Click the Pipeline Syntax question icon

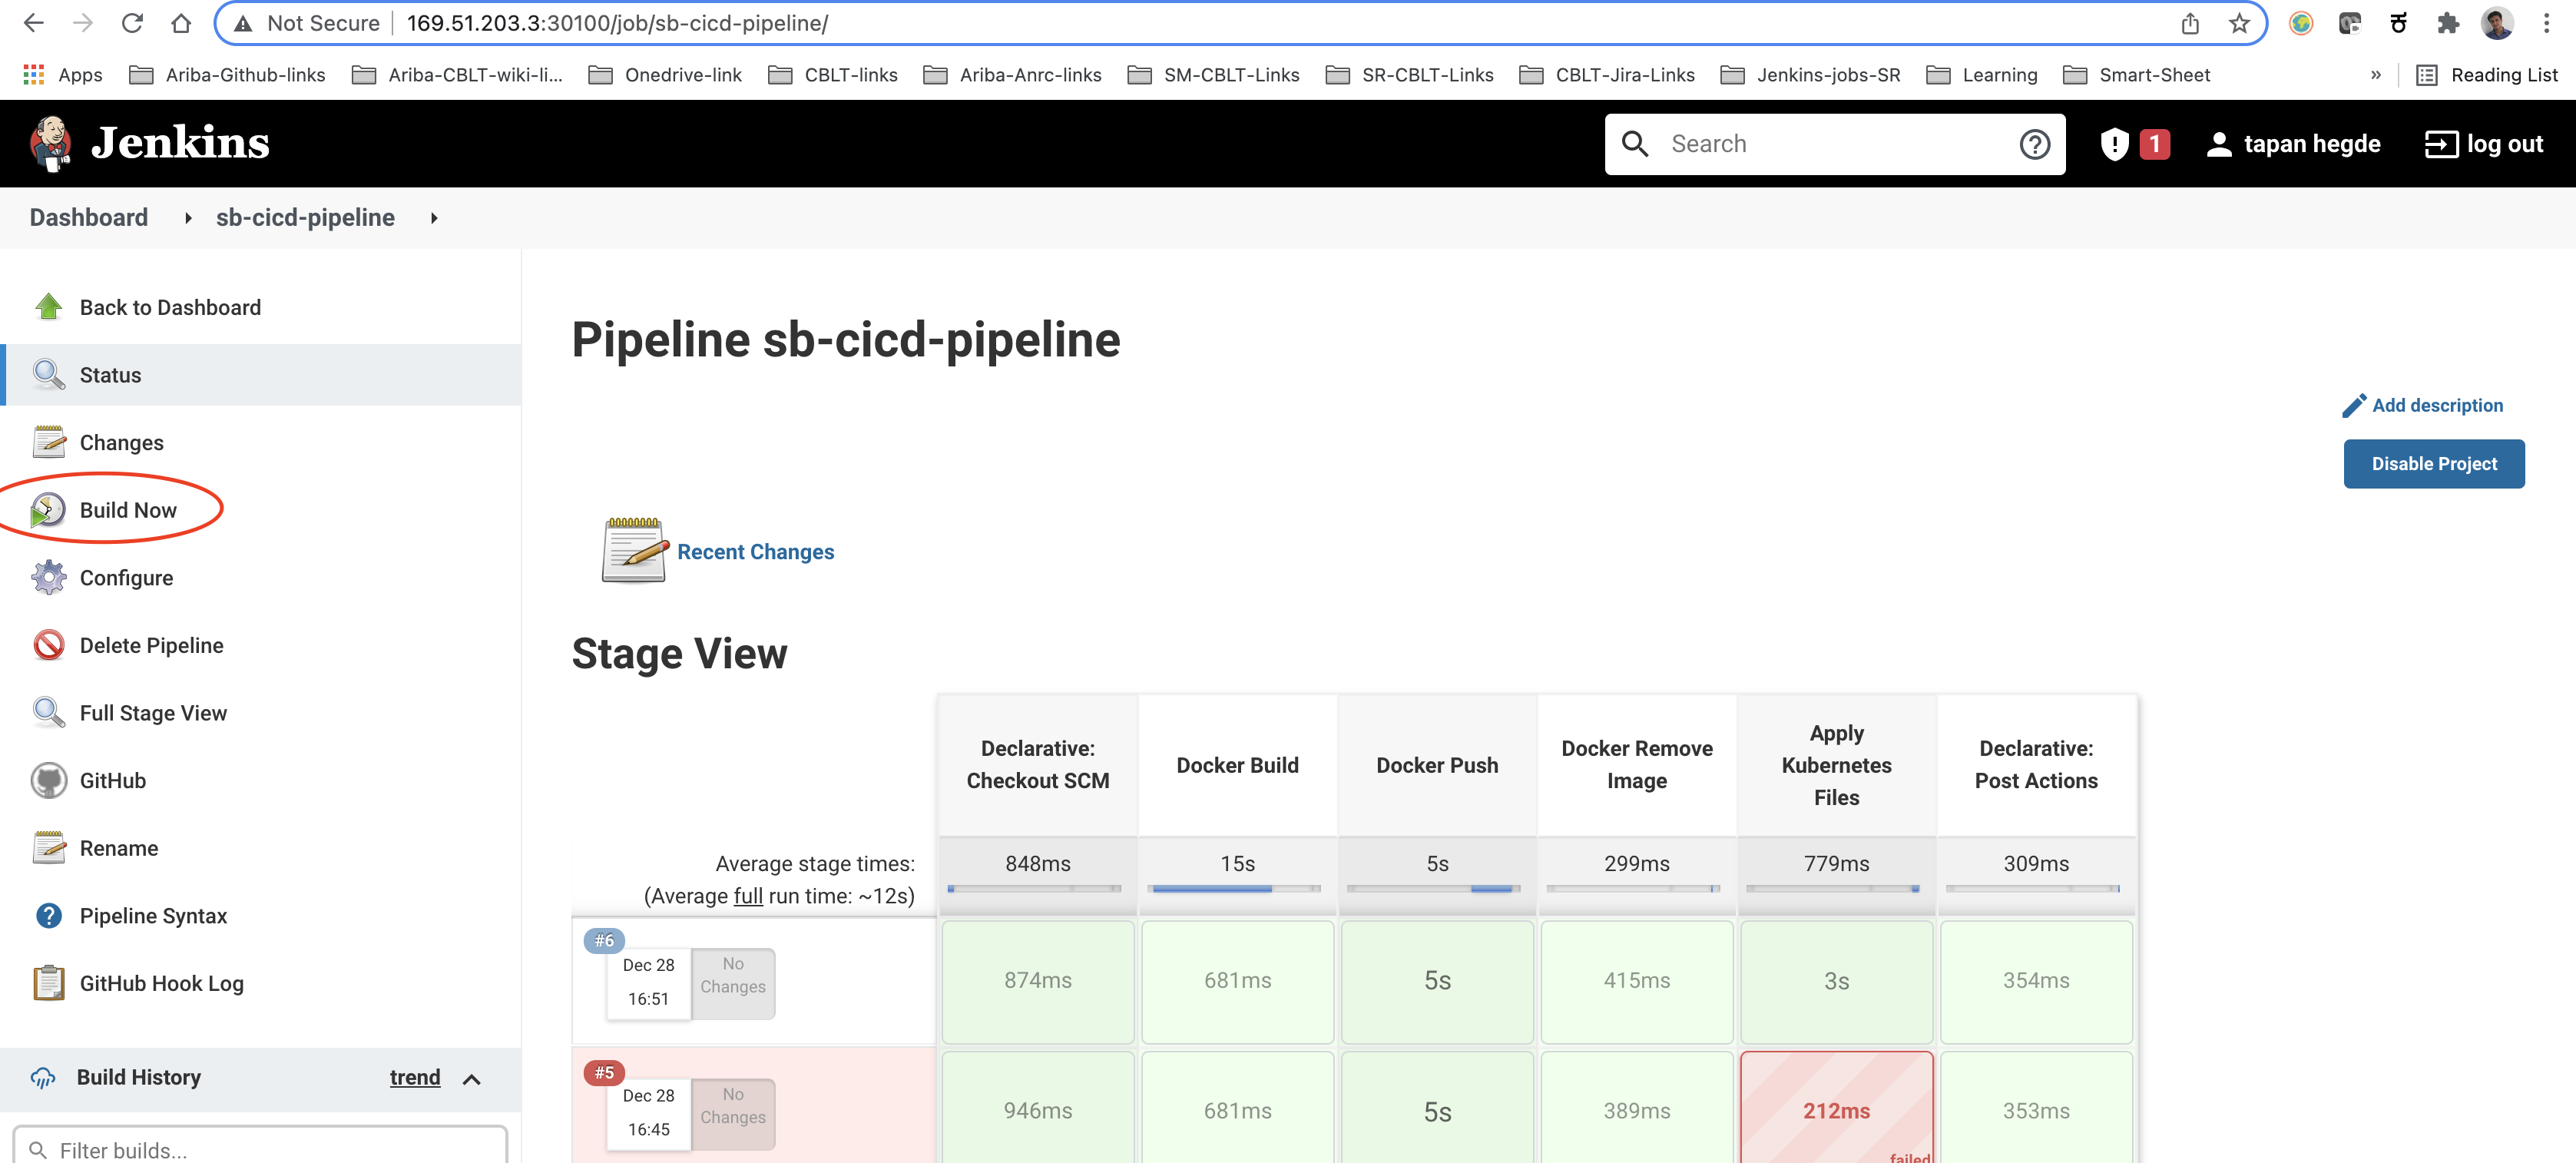click(x=49, y=915)
